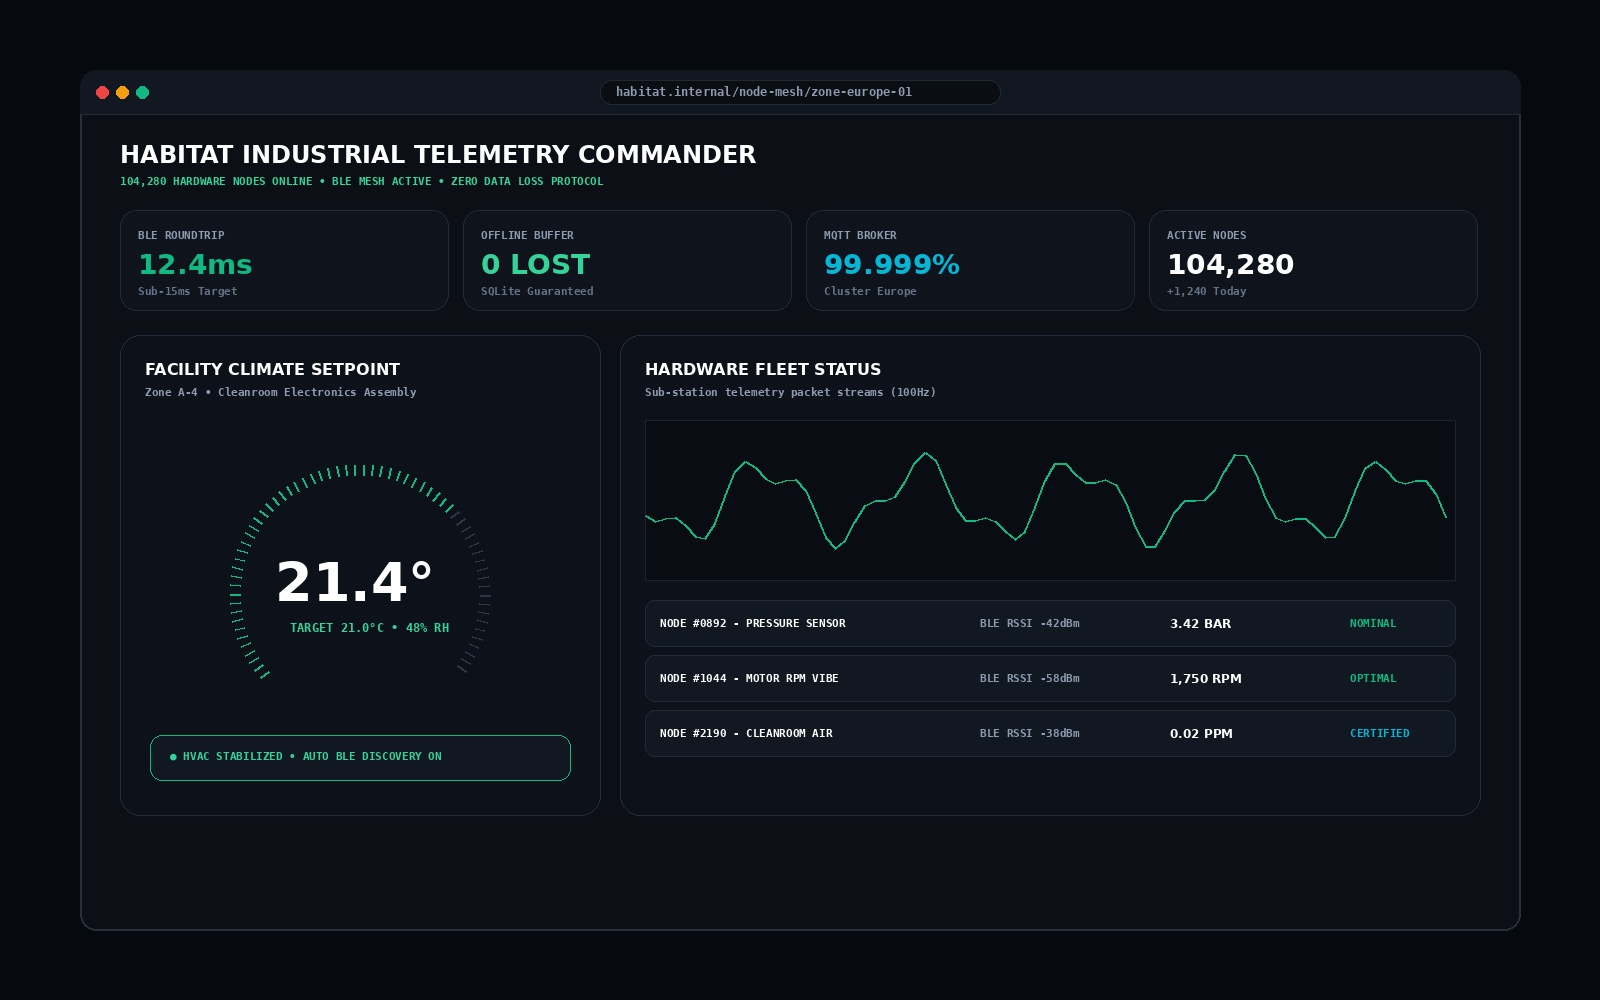Click the Facility Climate Setpoint heading
The height and width of the screenshot is (1000, 1600).
pyautogui.click(x=272, y=369)
